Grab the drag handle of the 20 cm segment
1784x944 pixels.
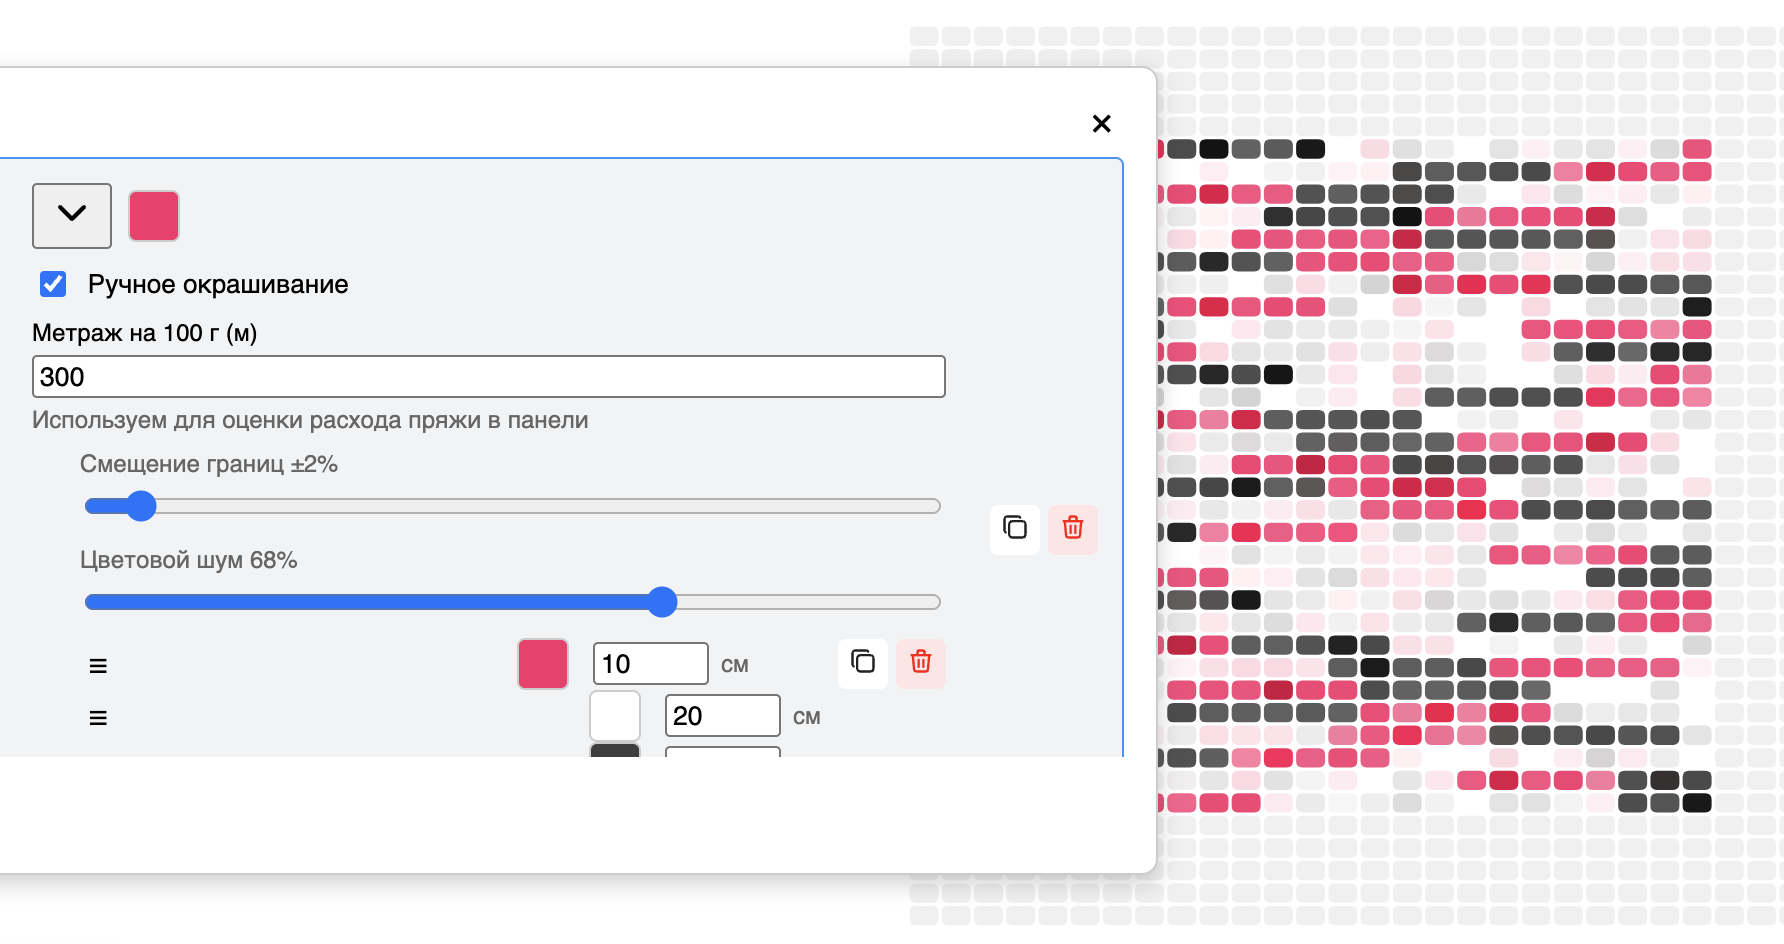coord(98,718)
